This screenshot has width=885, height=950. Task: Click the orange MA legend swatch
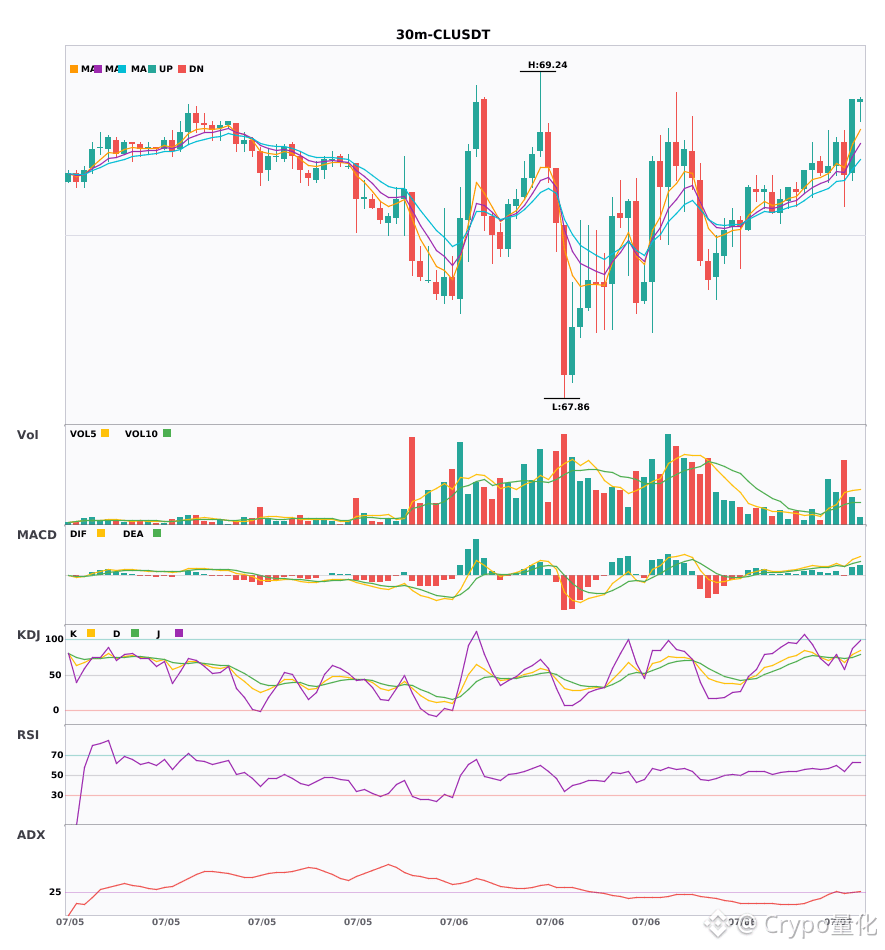point(74,69)
